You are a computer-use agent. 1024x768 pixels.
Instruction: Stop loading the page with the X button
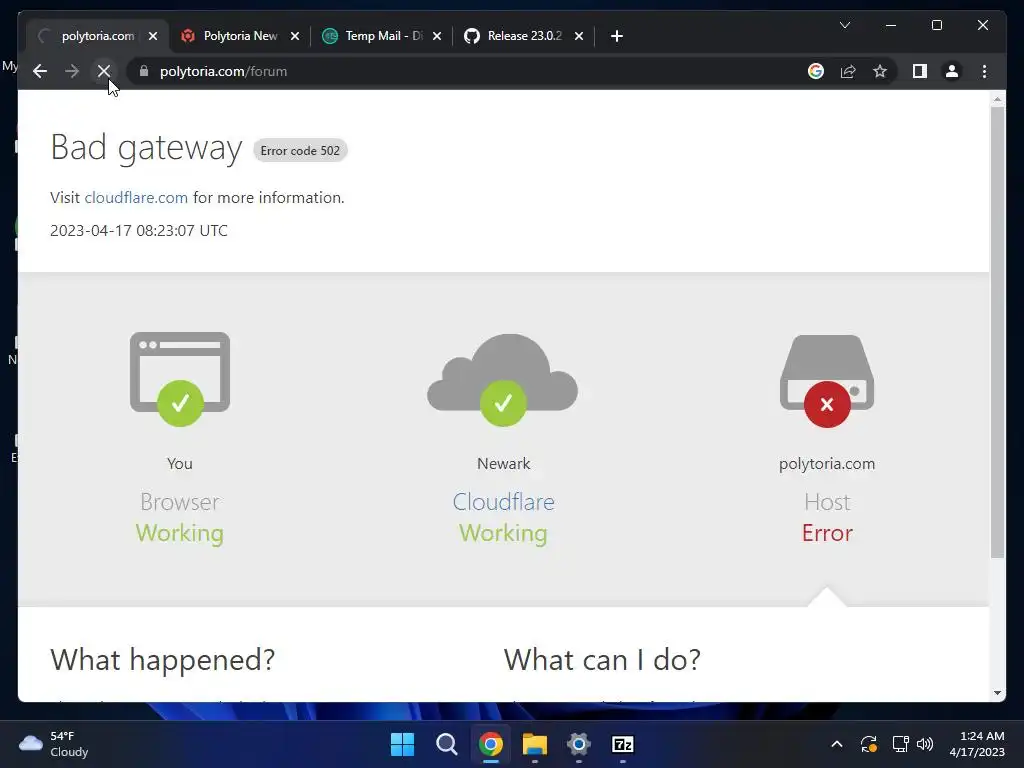[x=104, y=71]
